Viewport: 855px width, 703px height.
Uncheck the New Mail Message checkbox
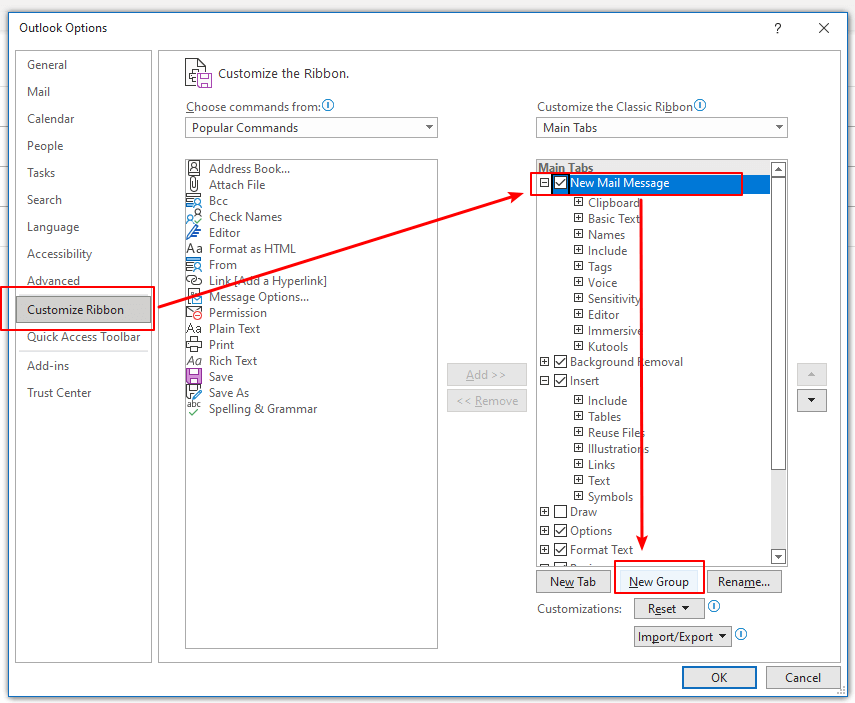coord(560,184)
